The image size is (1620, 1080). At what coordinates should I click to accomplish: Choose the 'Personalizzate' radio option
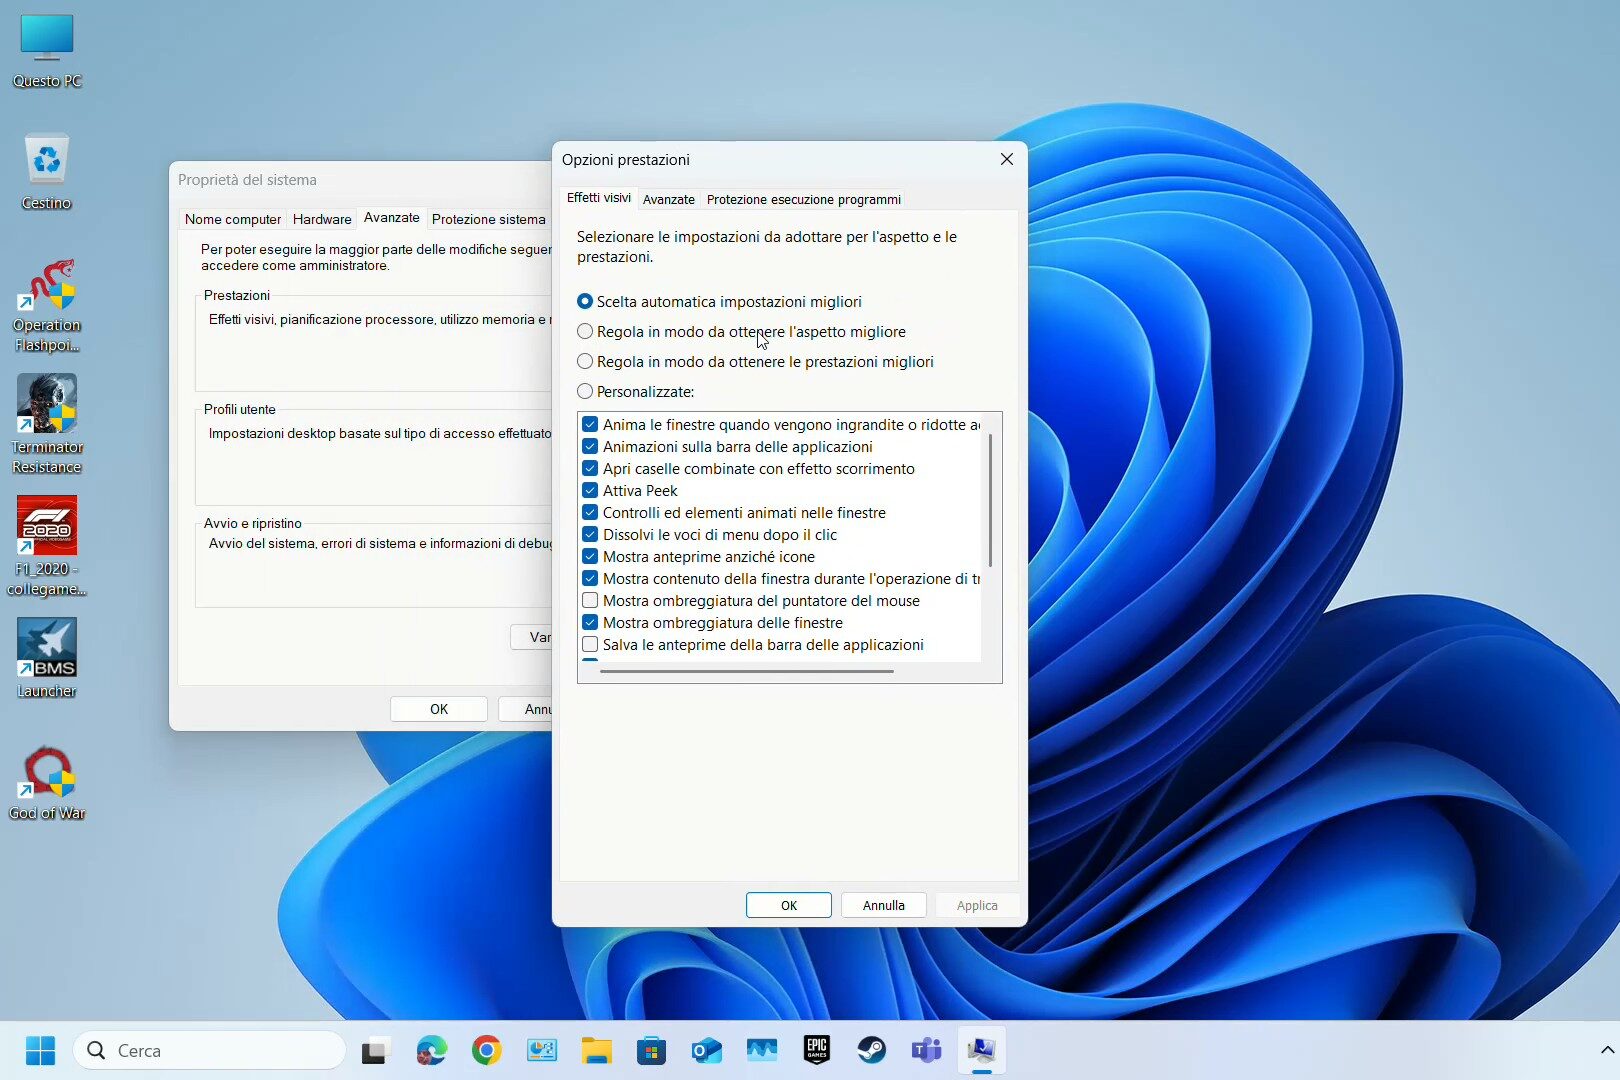pyautogui.click(x=585, y=392)
